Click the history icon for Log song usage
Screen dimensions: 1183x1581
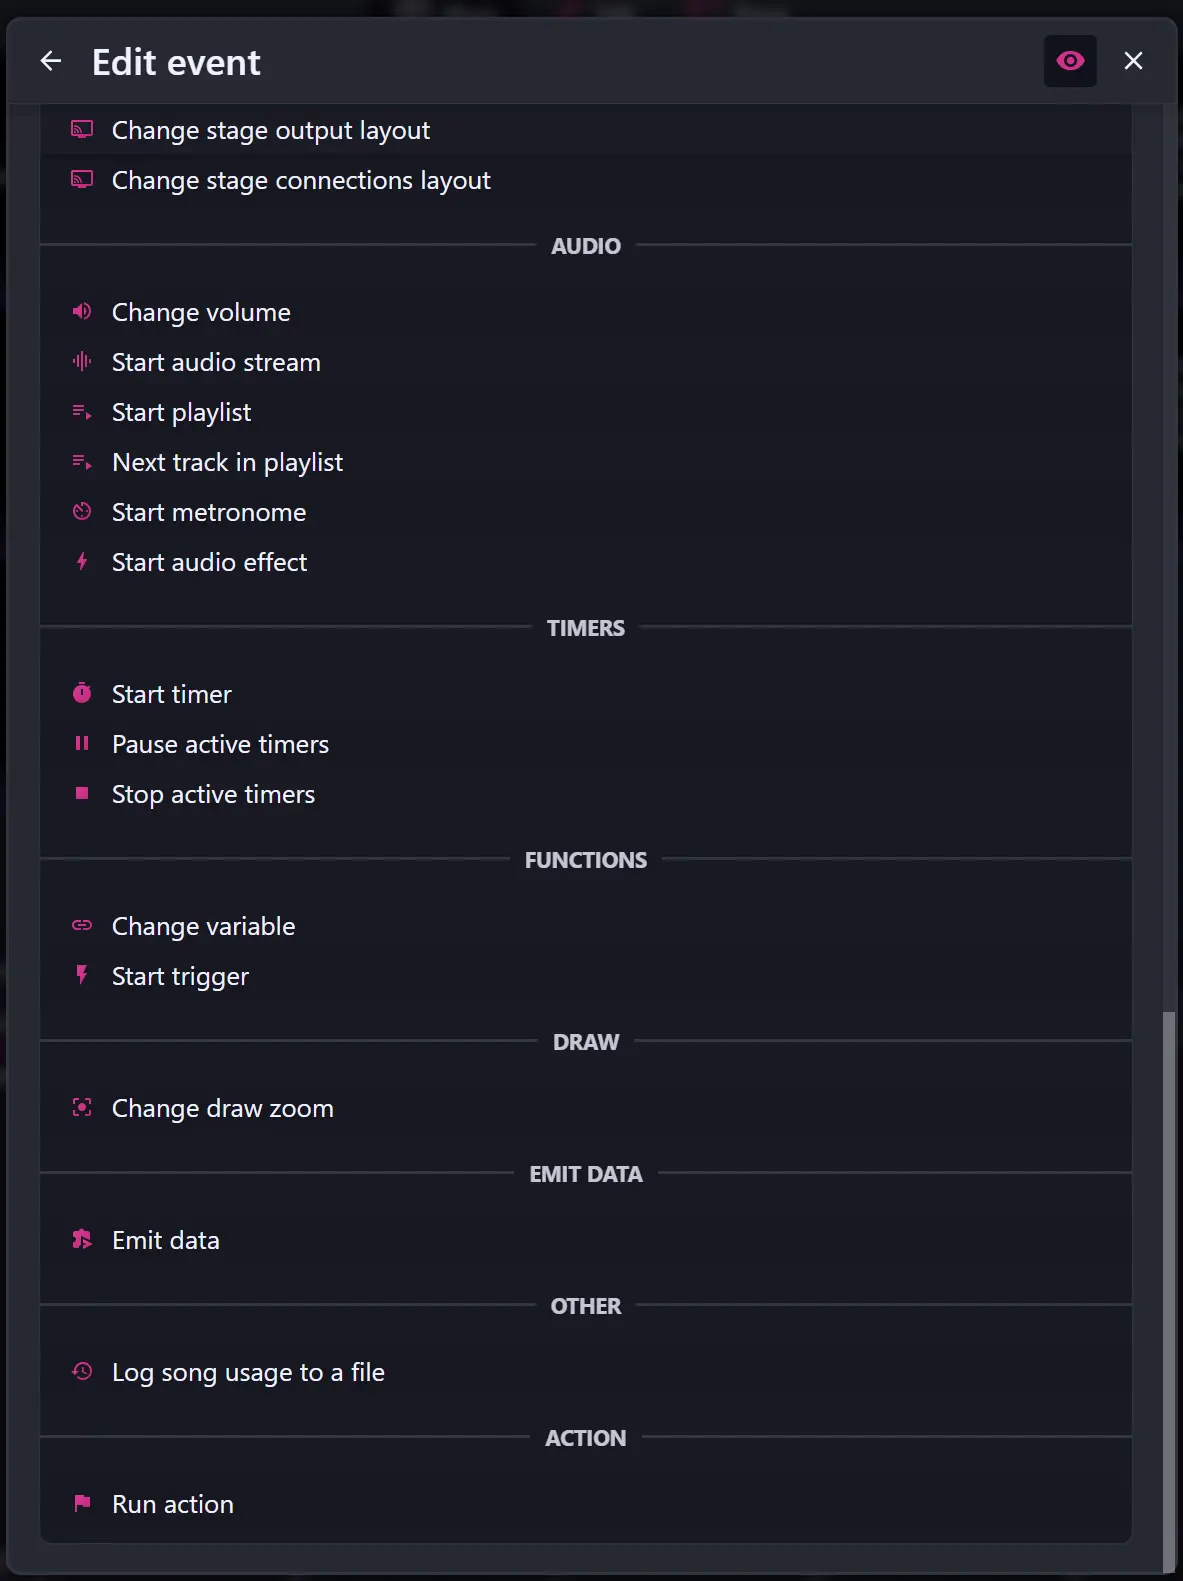[x=82, y=1372]
